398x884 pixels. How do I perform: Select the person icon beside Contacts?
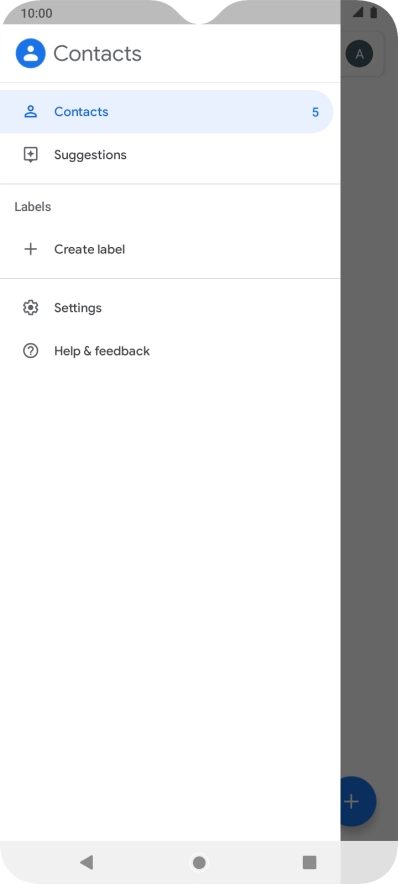point(30,112)
